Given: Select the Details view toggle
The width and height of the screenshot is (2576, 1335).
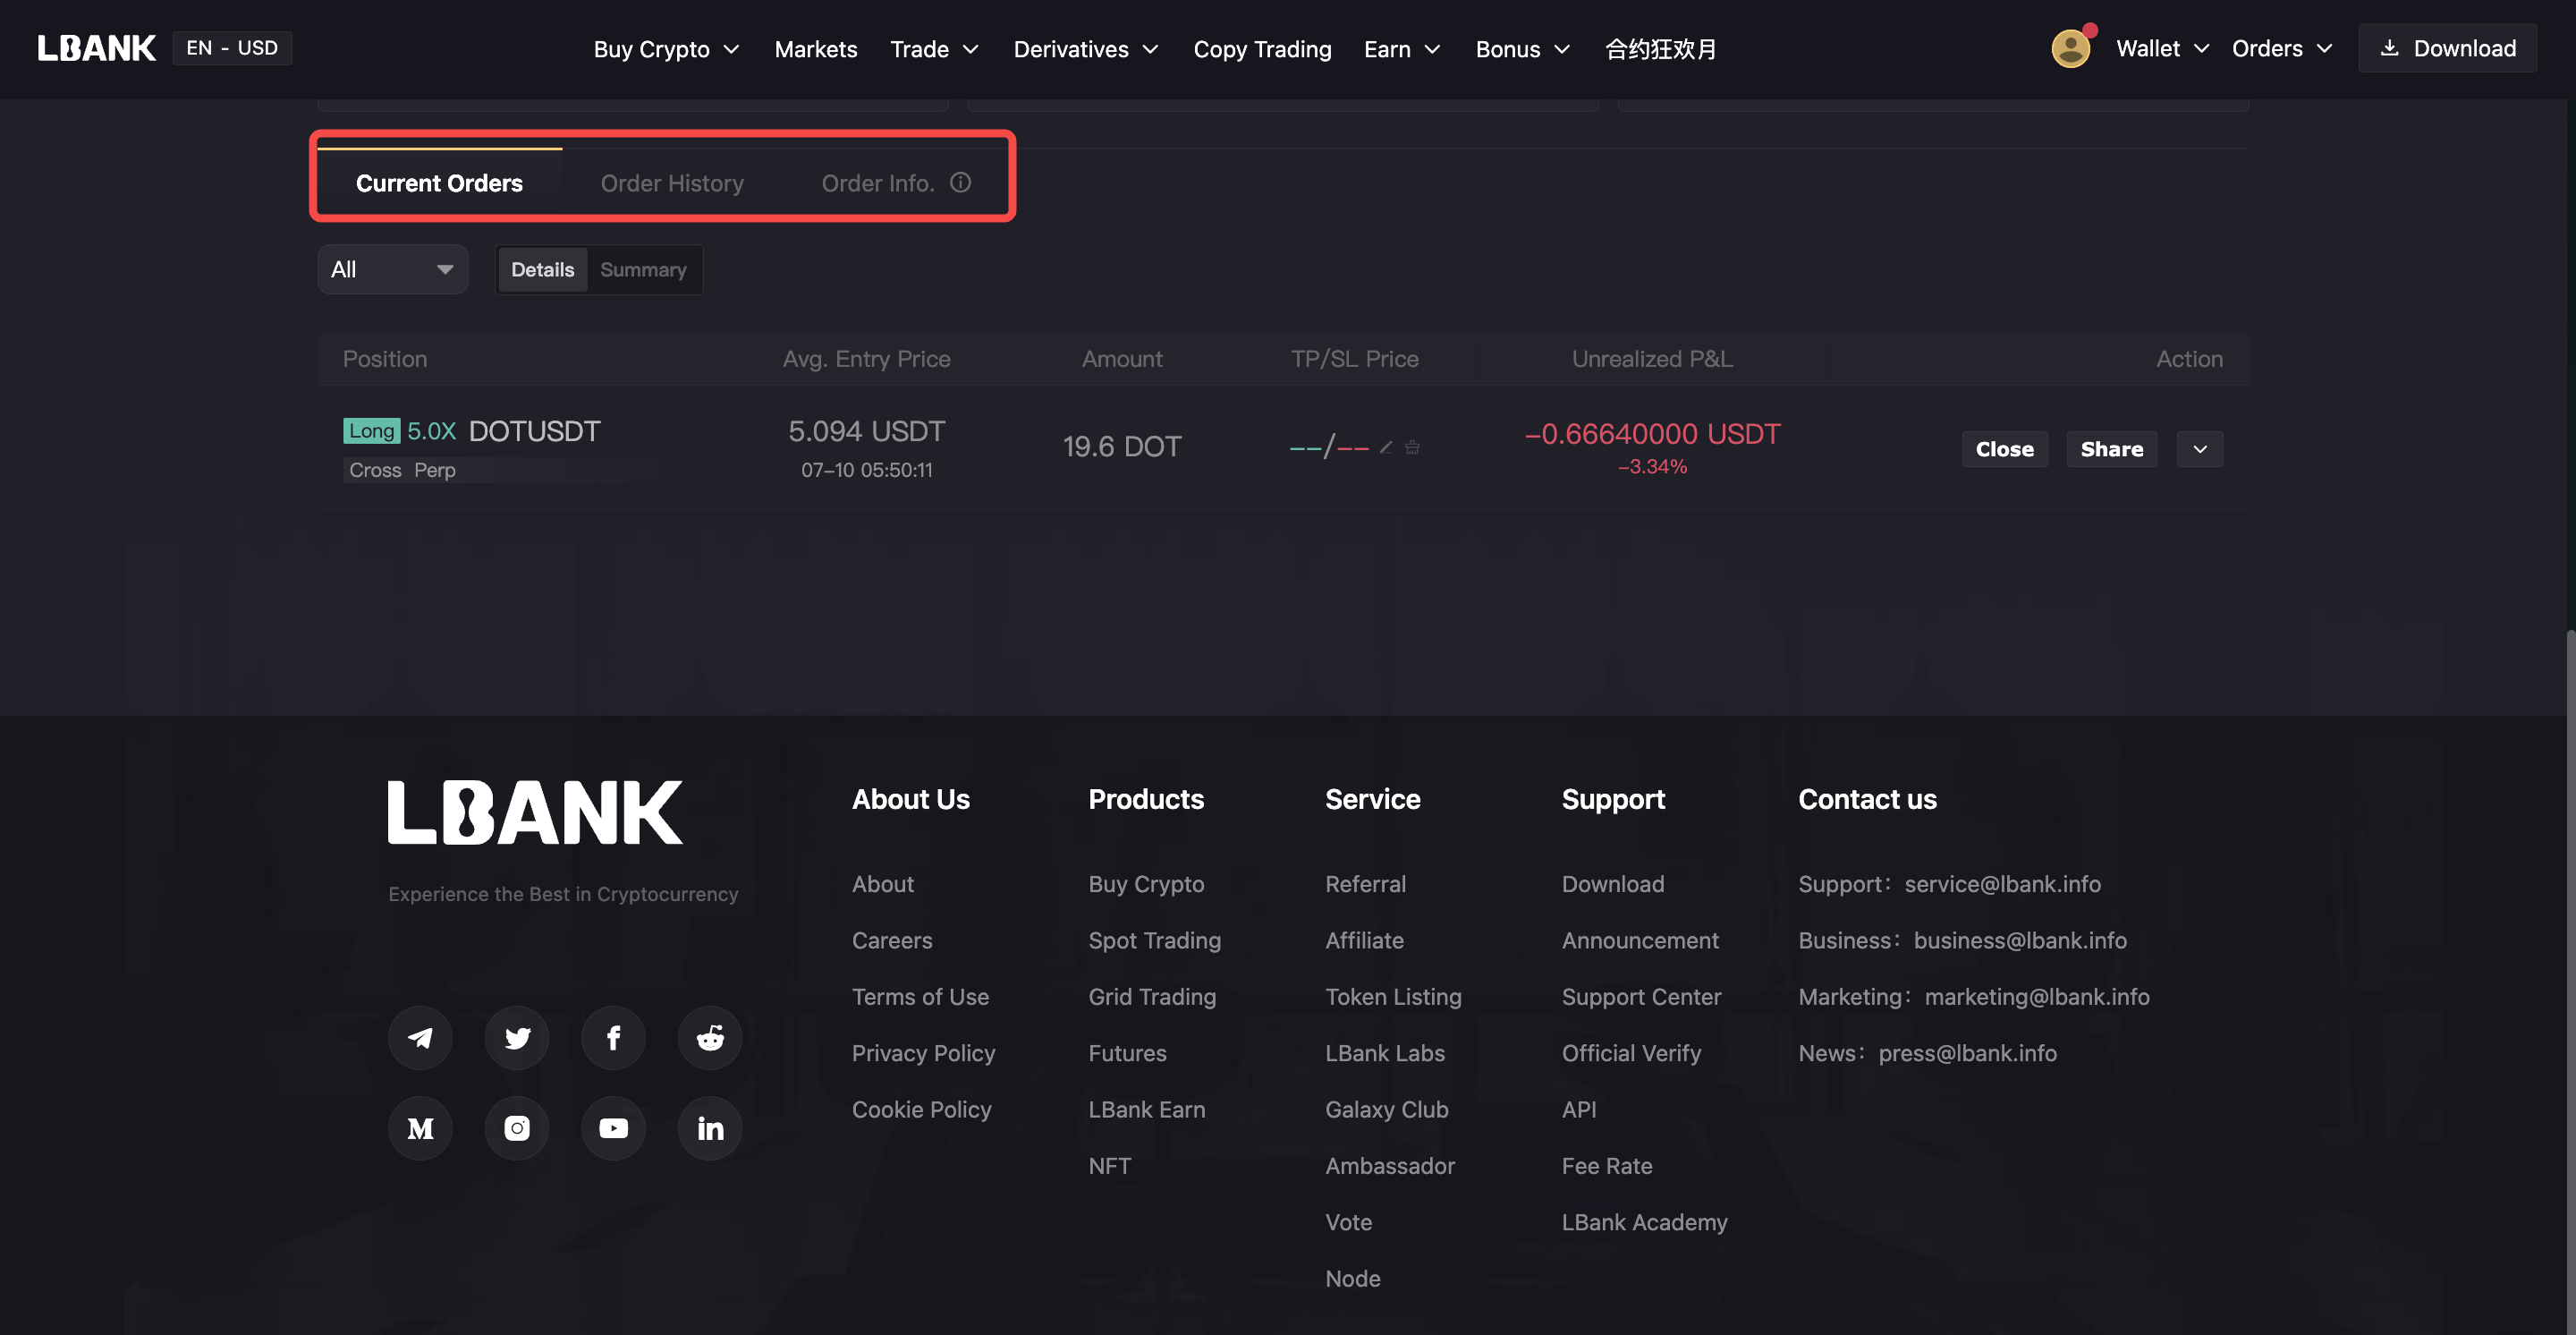Looking at the screenshot, I should coord(542,269).
